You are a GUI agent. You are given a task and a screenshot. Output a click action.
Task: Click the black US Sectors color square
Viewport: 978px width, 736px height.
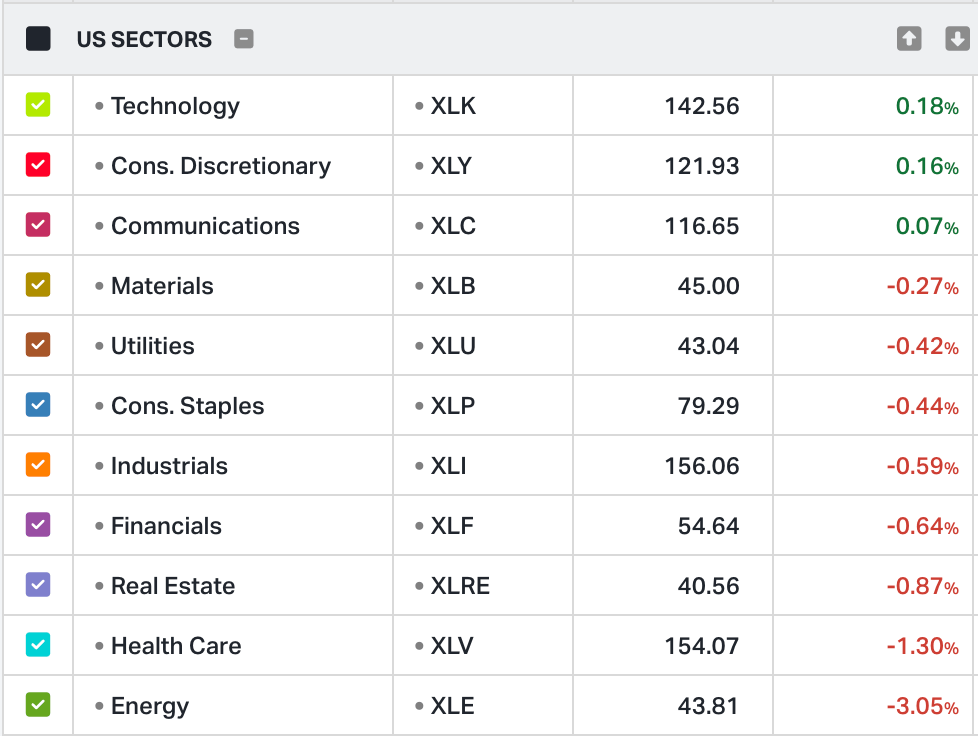pyautogui.click(x=38, y=39)
